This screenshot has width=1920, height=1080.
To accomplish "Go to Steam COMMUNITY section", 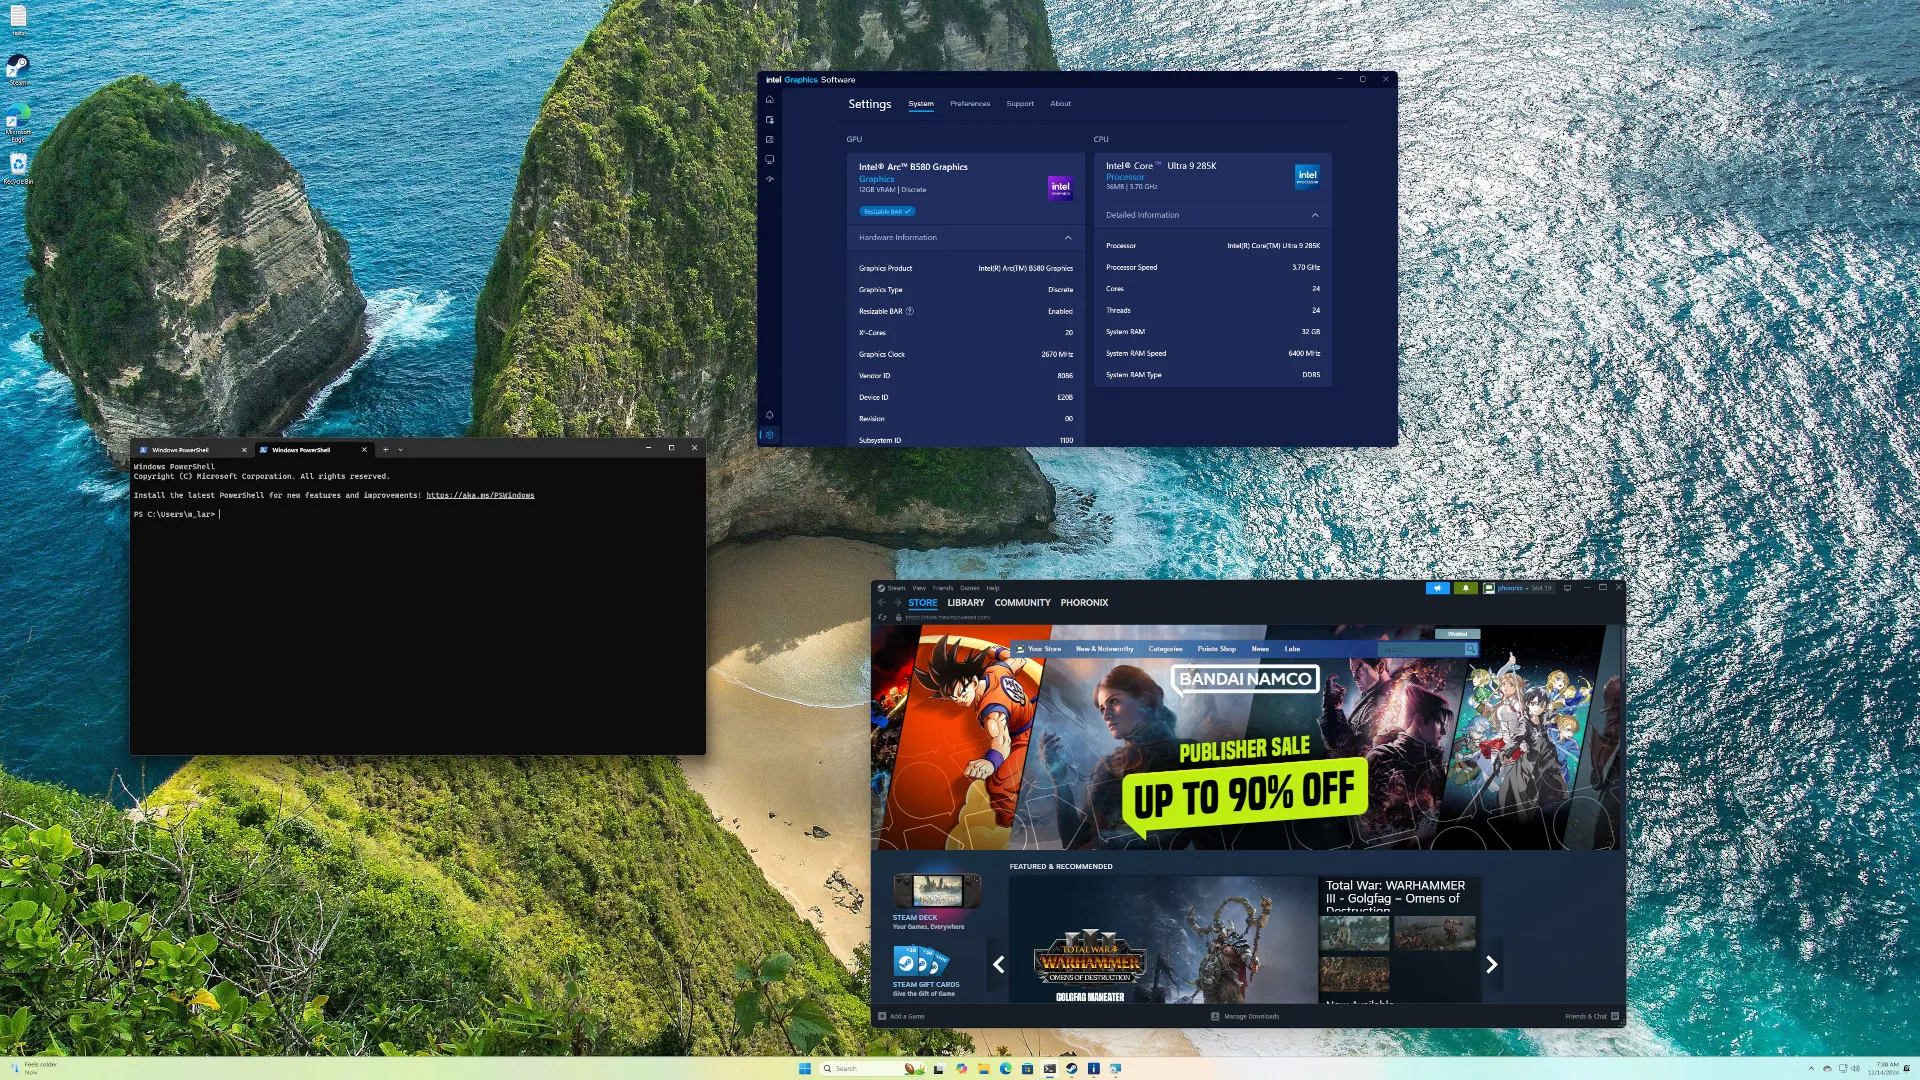I will tap(1022, 603).
